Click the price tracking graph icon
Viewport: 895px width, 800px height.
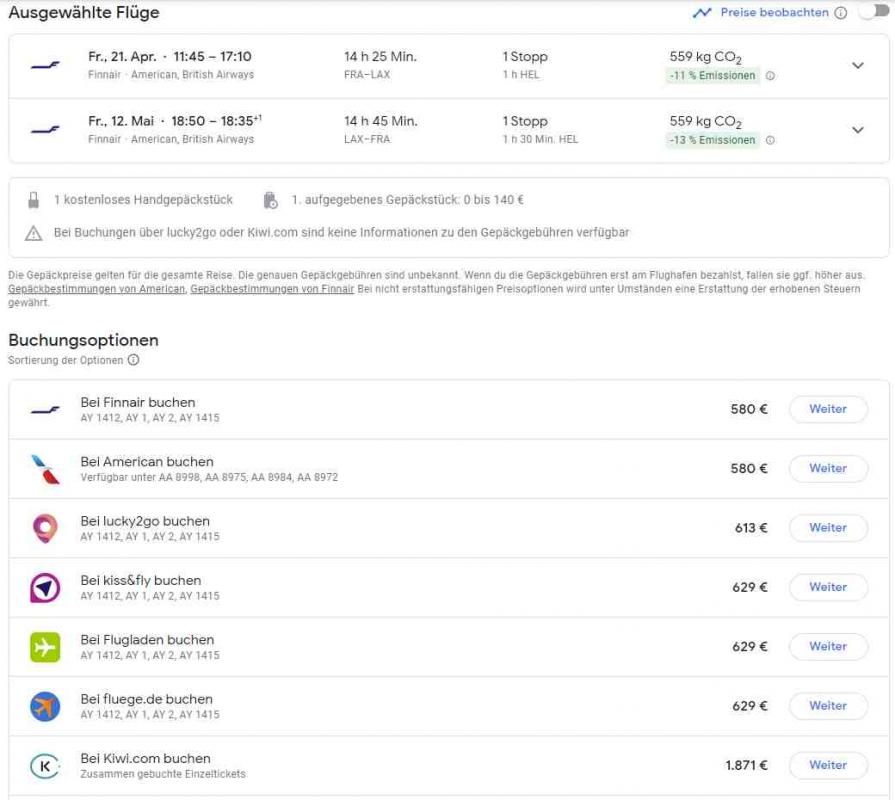(x=702, y=13)
